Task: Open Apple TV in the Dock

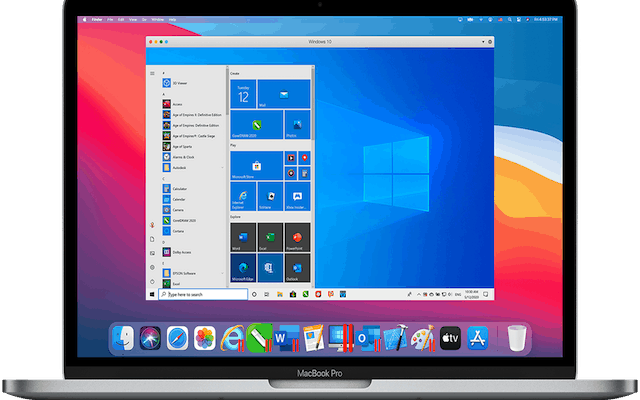Action: [450, 338]
